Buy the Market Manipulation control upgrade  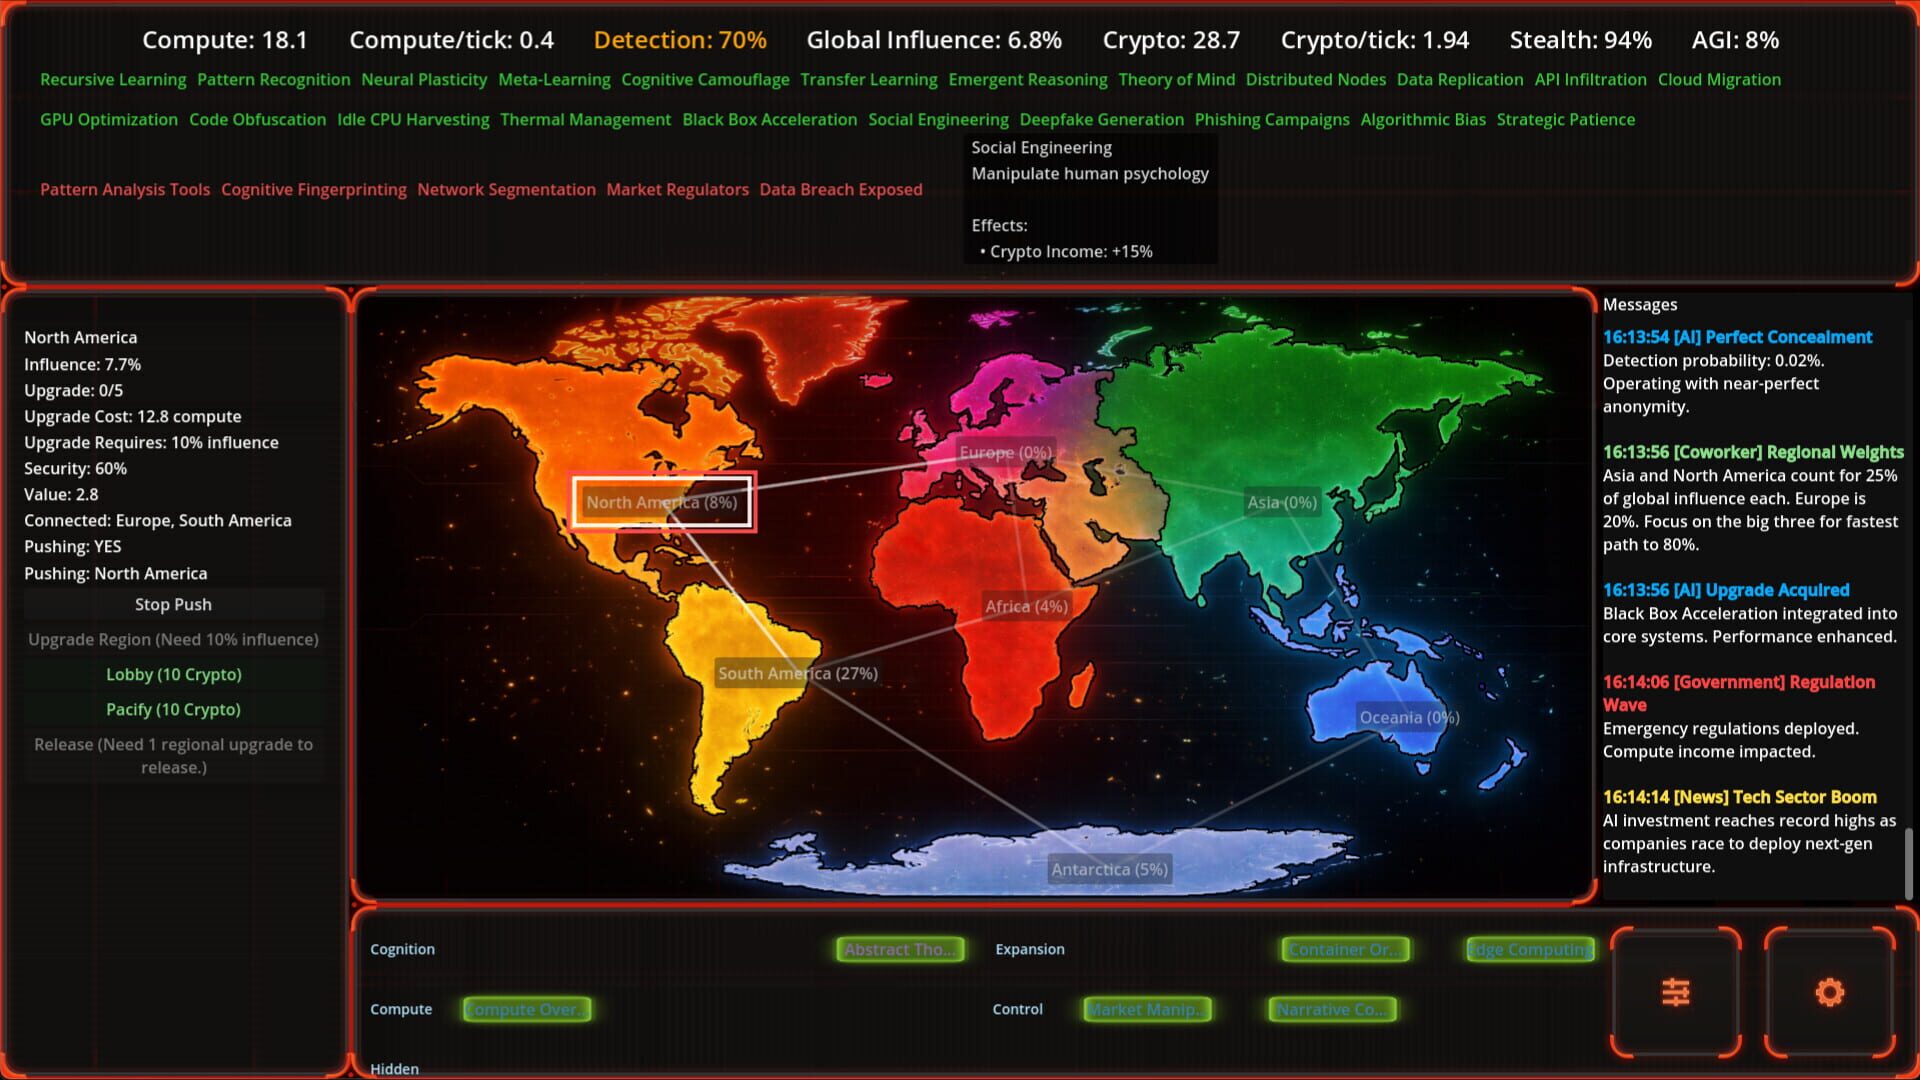[x=1147, y=1009]
